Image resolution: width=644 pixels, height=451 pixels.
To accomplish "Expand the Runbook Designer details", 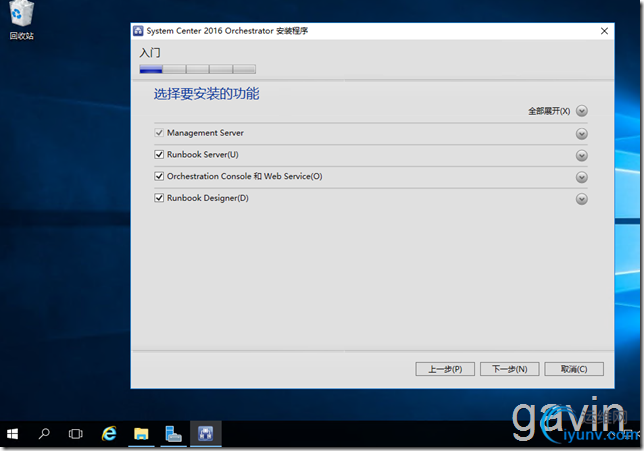I will point(582,199).
